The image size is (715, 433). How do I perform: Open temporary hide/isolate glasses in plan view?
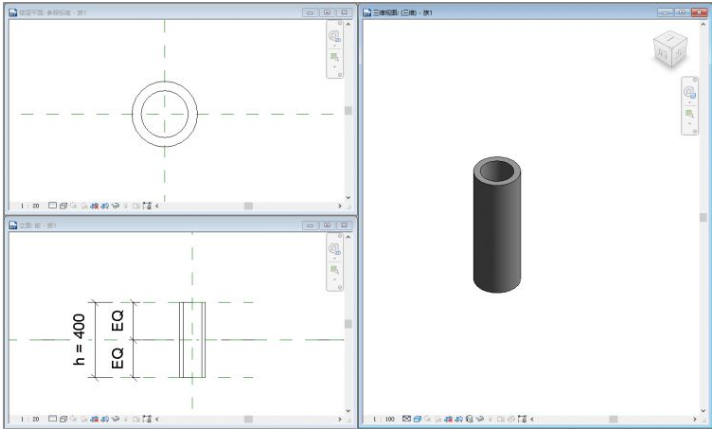click(x=115, y=206)
